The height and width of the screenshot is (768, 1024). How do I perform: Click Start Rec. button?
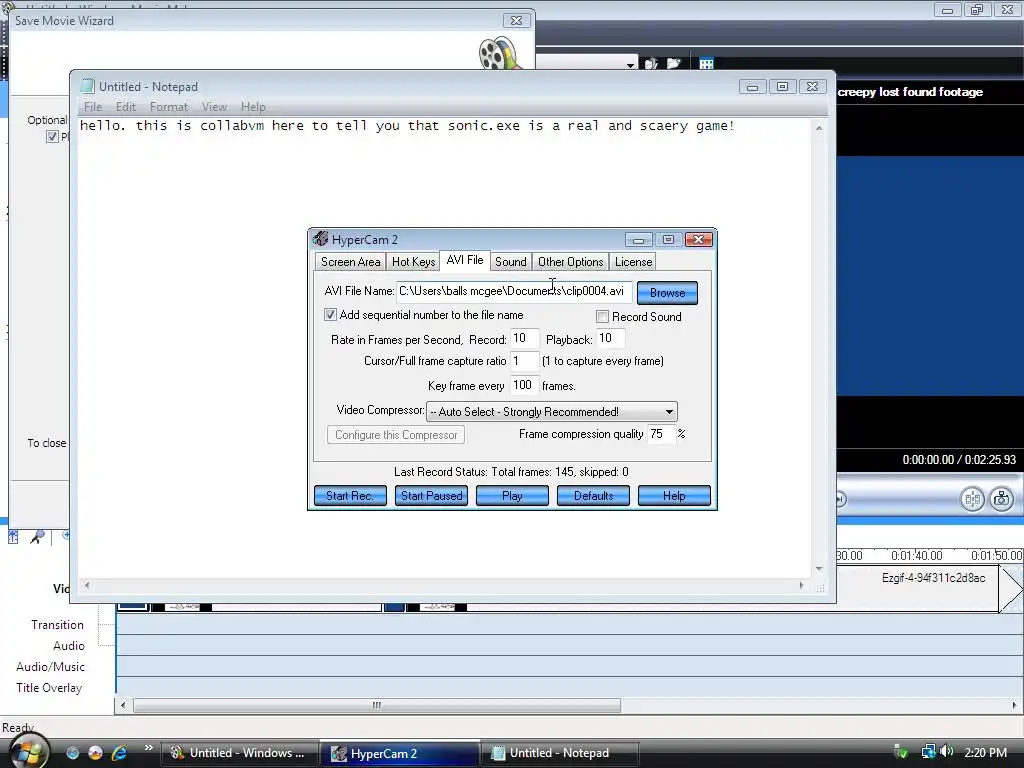pos(350,496)
